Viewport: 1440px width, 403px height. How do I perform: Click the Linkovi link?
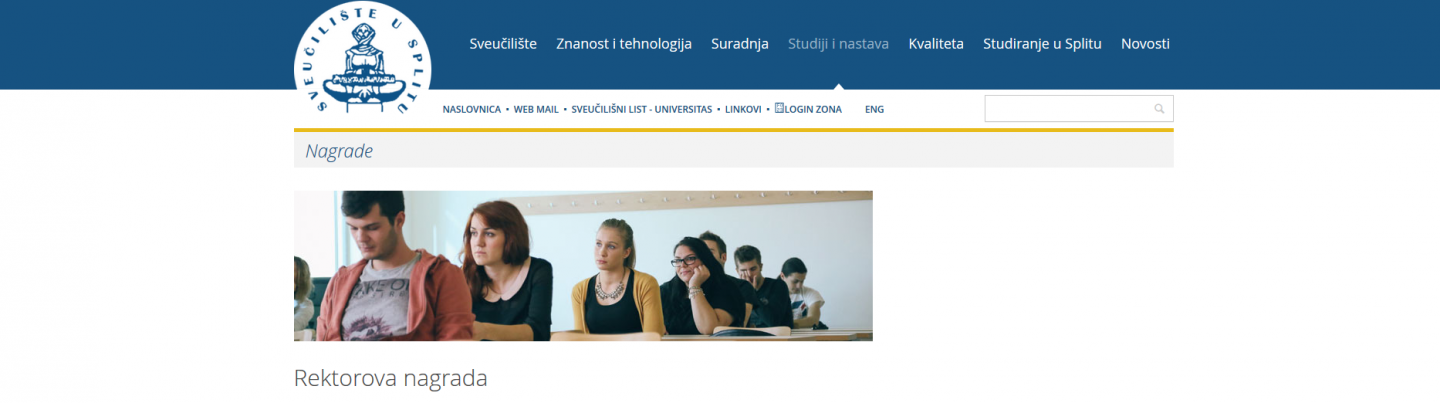click(743, 109)
